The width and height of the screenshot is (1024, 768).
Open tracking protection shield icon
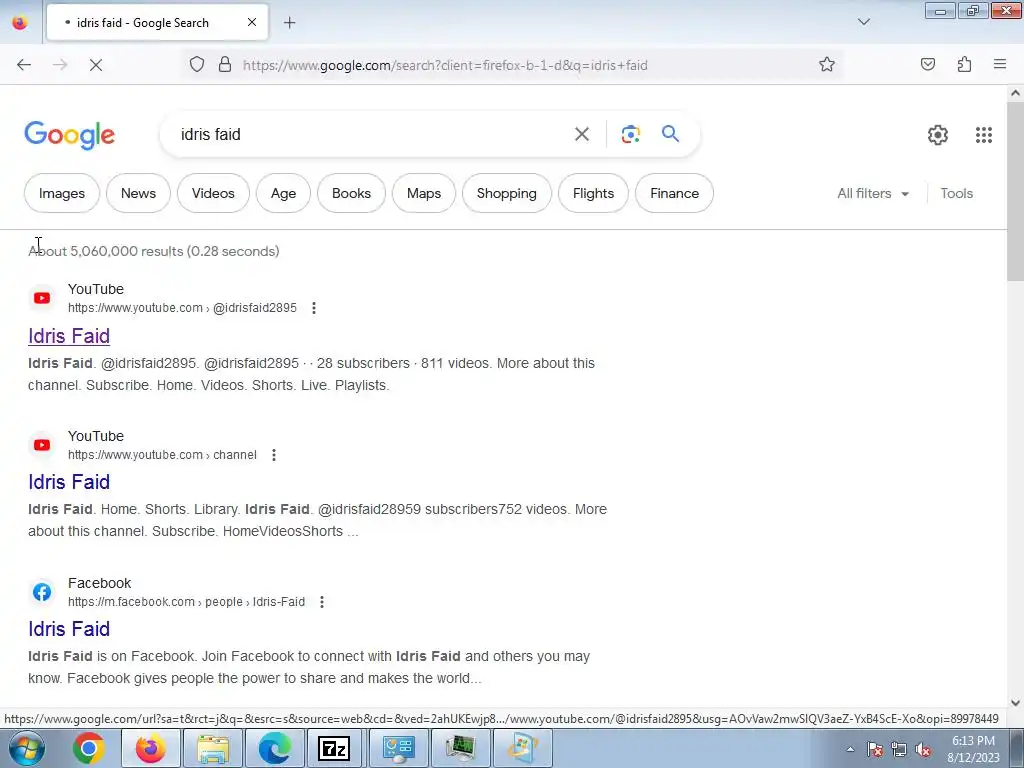(x=197, y=65)
